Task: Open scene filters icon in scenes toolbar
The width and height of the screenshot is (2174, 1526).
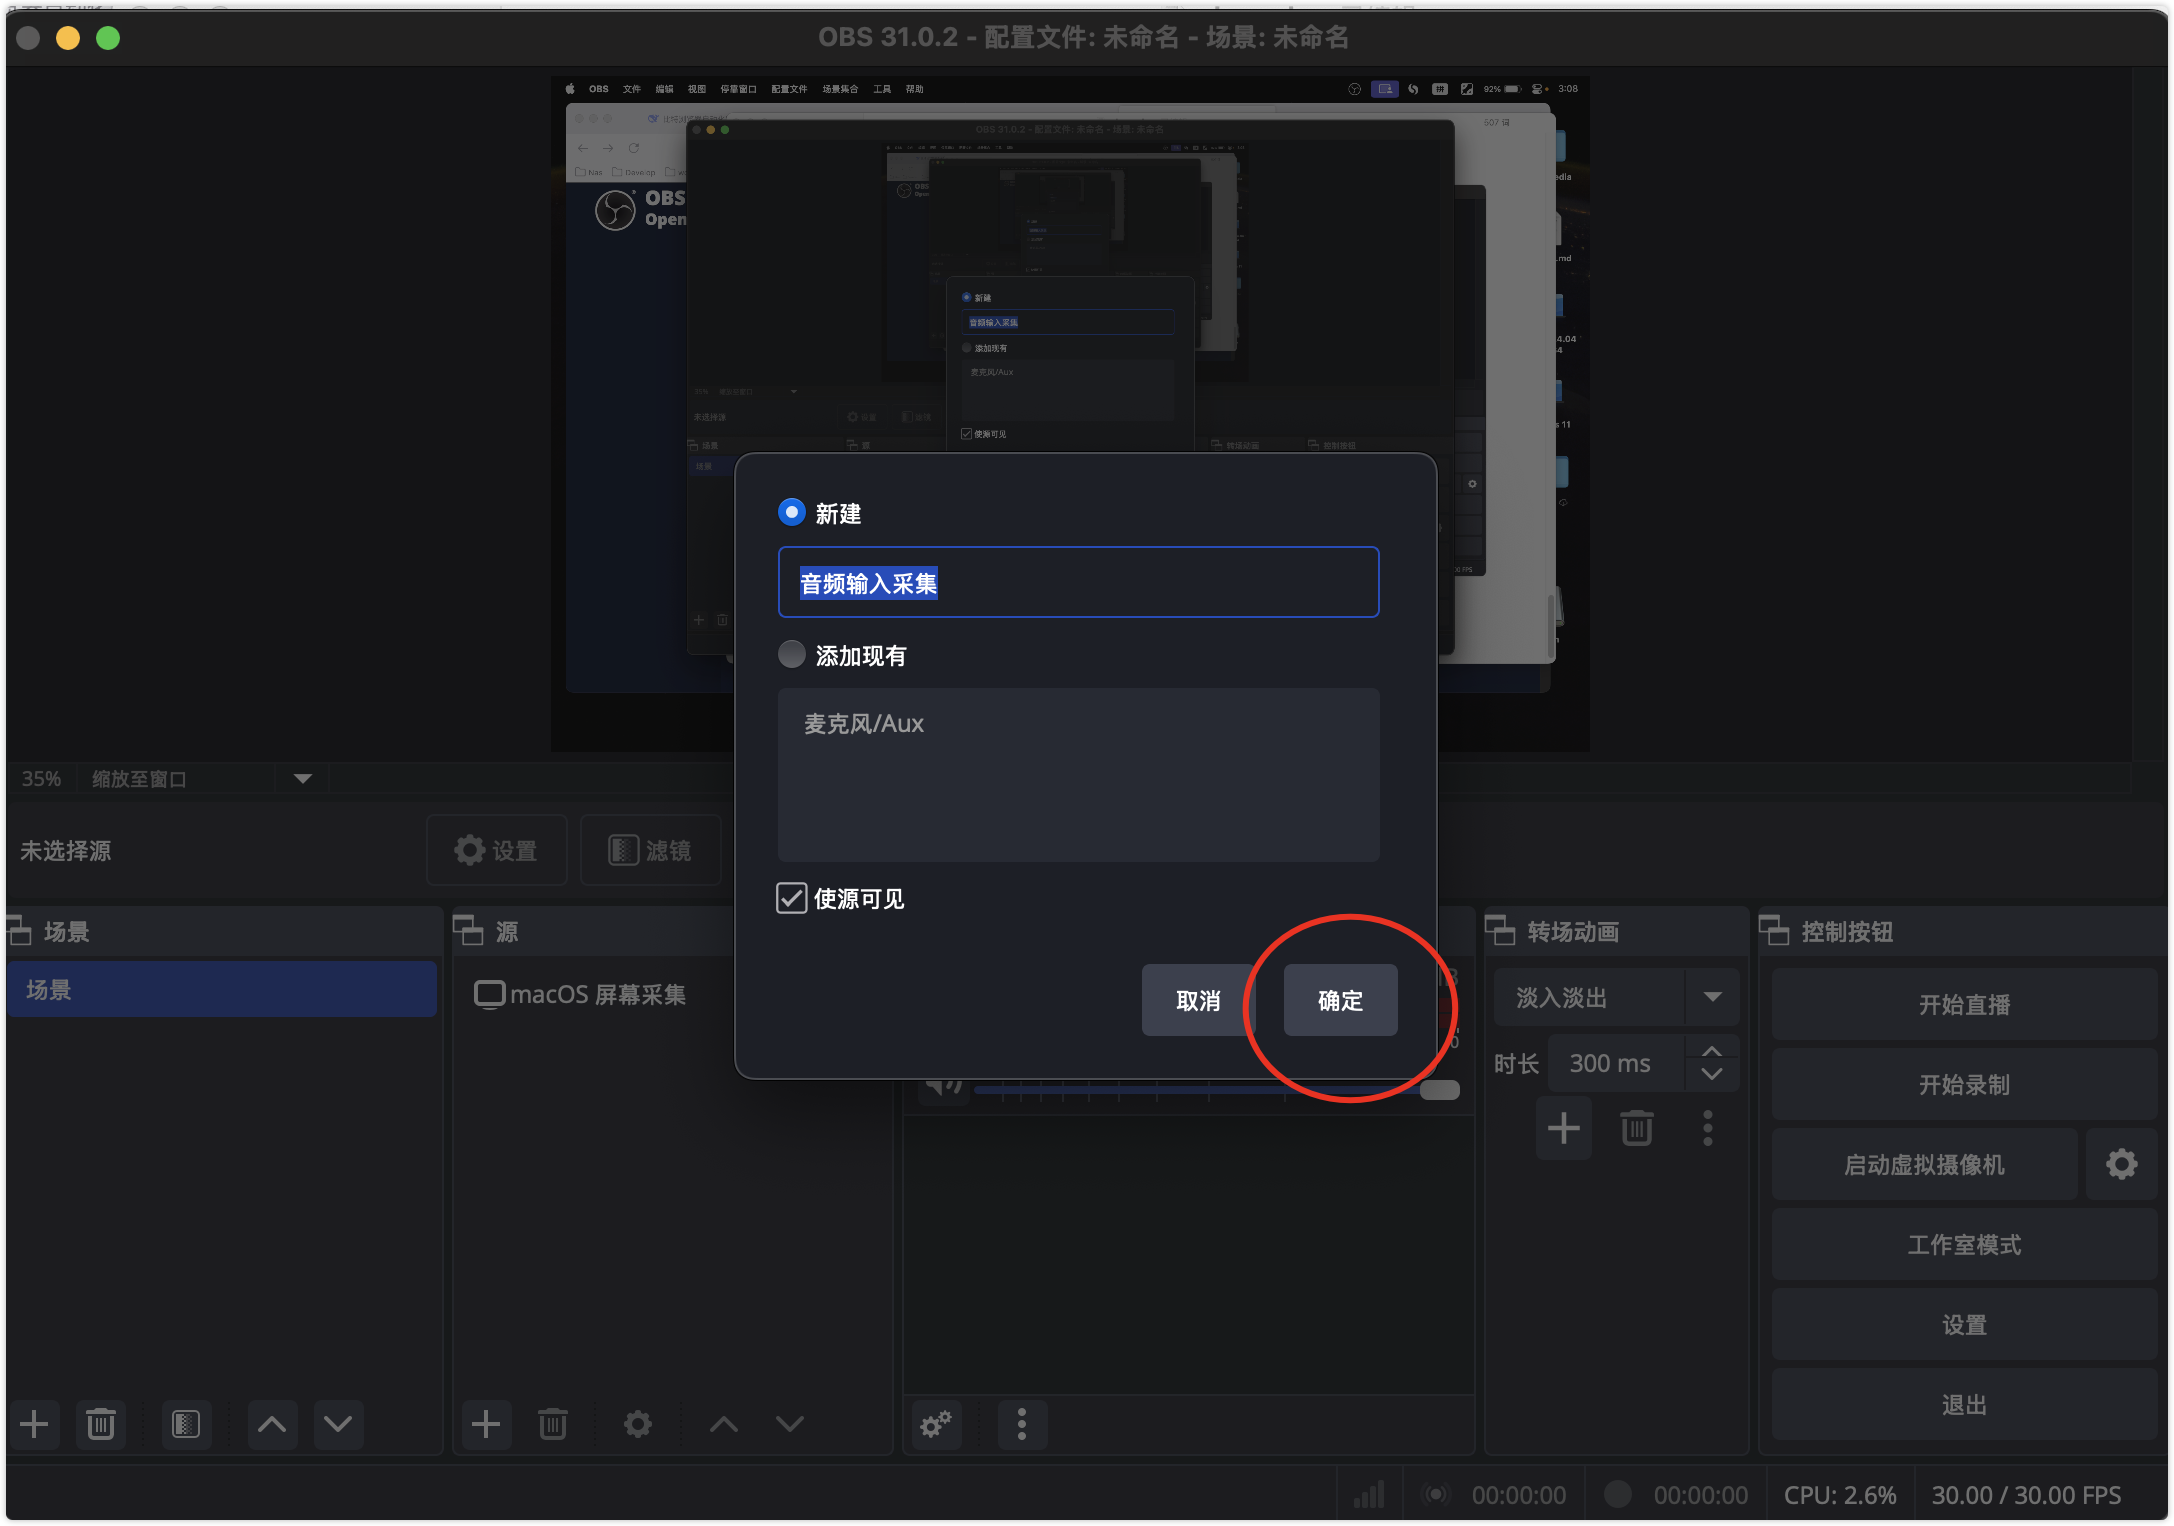Action: tap(186, 1424)
